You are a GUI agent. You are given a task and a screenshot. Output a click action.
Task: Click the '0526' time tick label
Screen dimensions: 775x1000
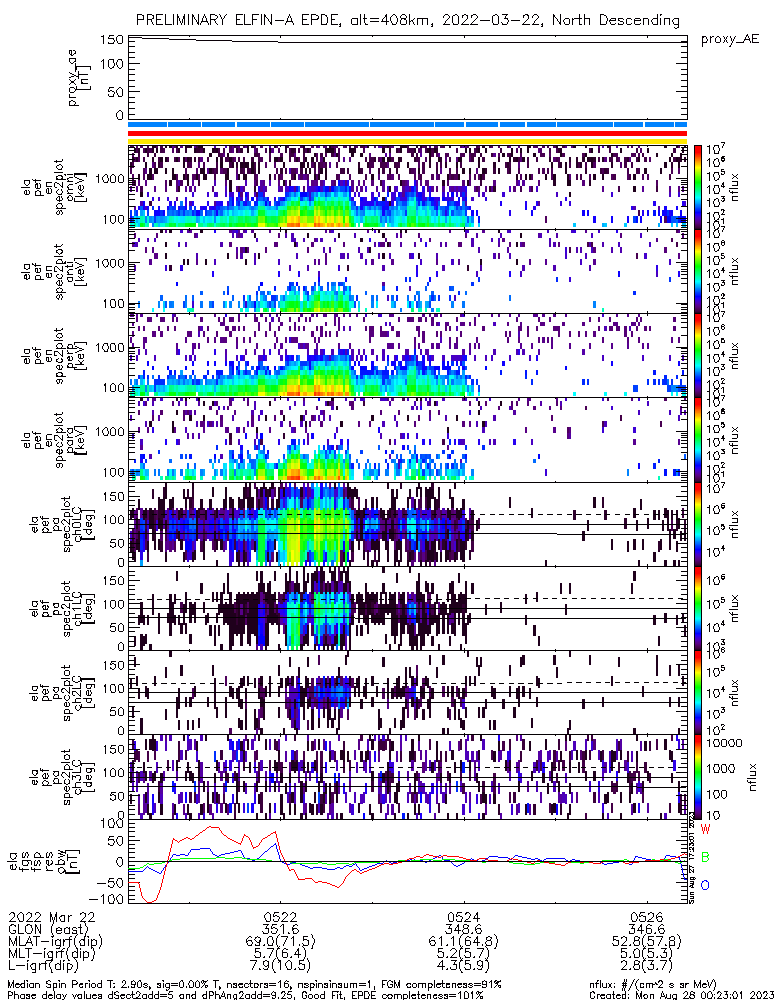tap(646, 917)
